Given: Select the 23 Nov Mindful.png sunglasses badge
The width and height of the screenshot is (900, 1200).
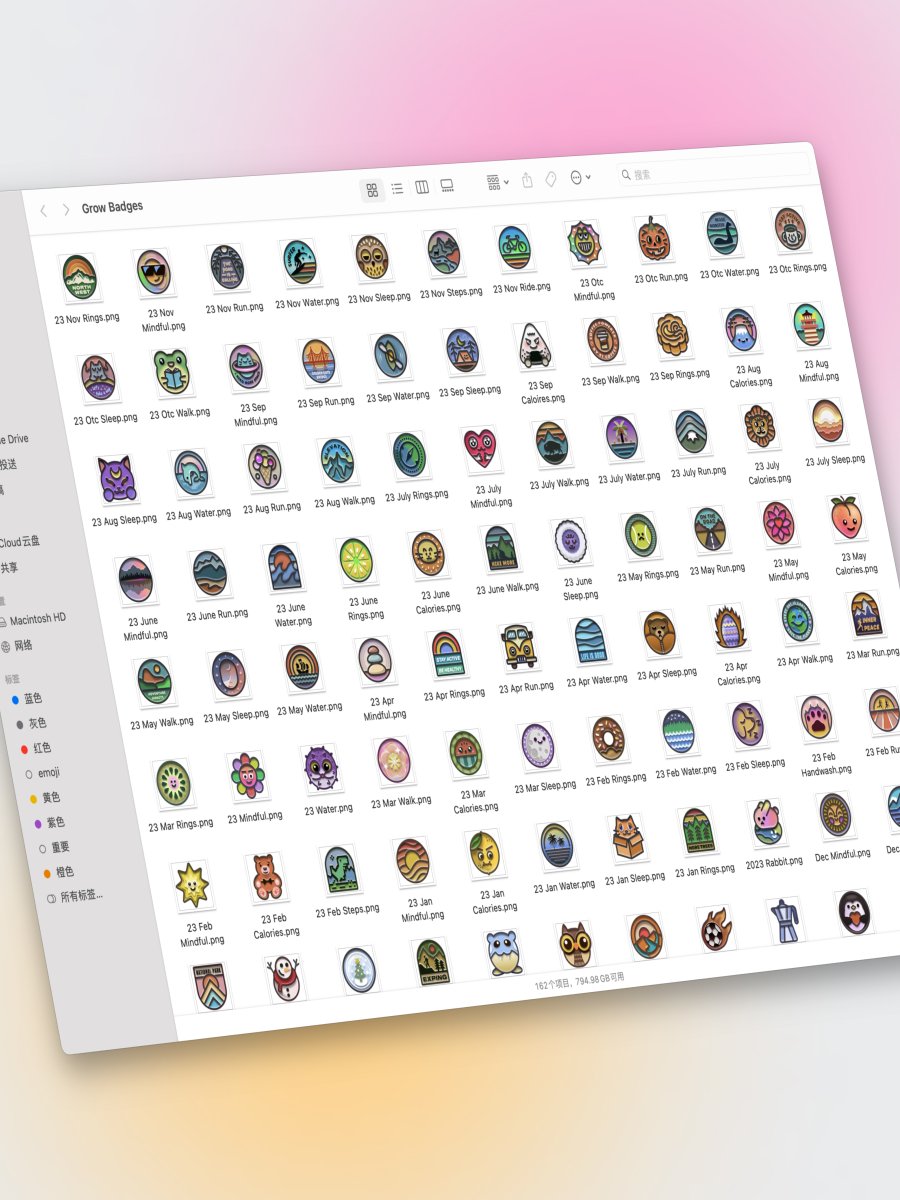Looking at the screenshot, I should pos(153,273).
